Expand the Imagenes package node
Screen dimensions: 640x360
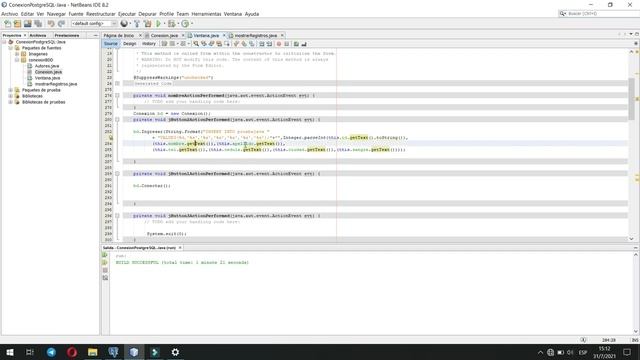(17, 54)
